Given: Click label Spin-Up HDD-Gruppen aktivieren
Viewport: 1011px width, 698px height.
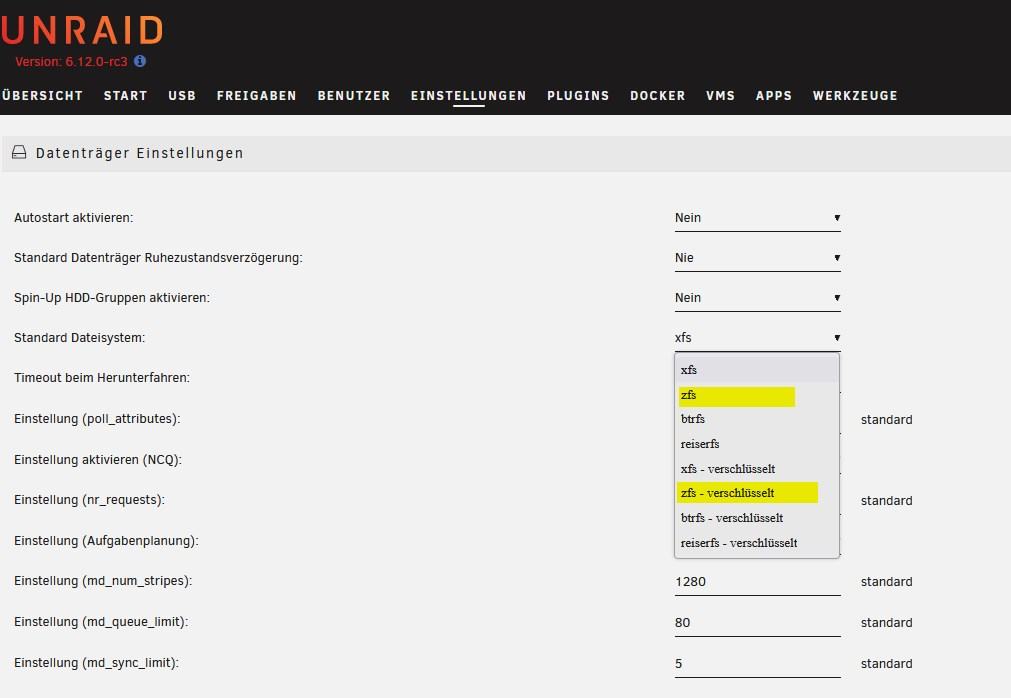Looking at the screenshot, I should tap(112, 298).
